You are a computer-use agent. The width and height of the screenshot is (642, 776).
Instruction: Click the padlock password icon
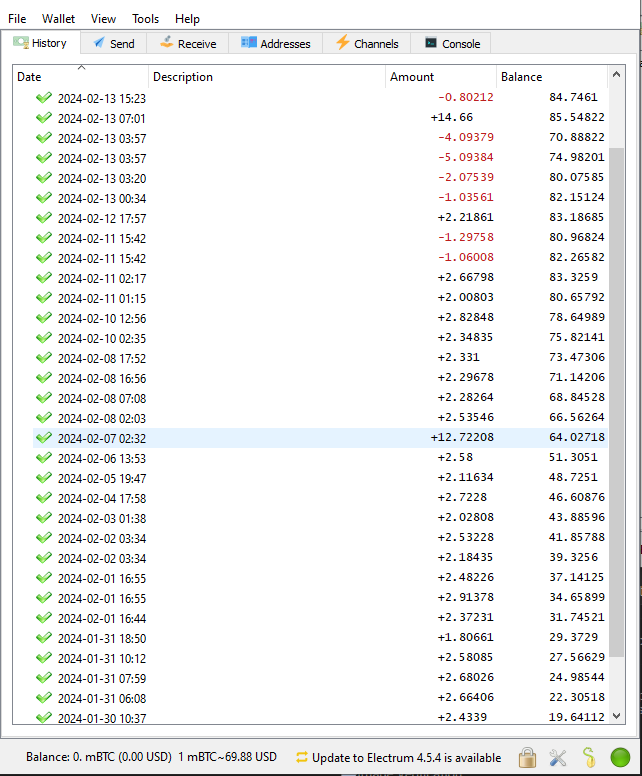click(x=527, y=757)
